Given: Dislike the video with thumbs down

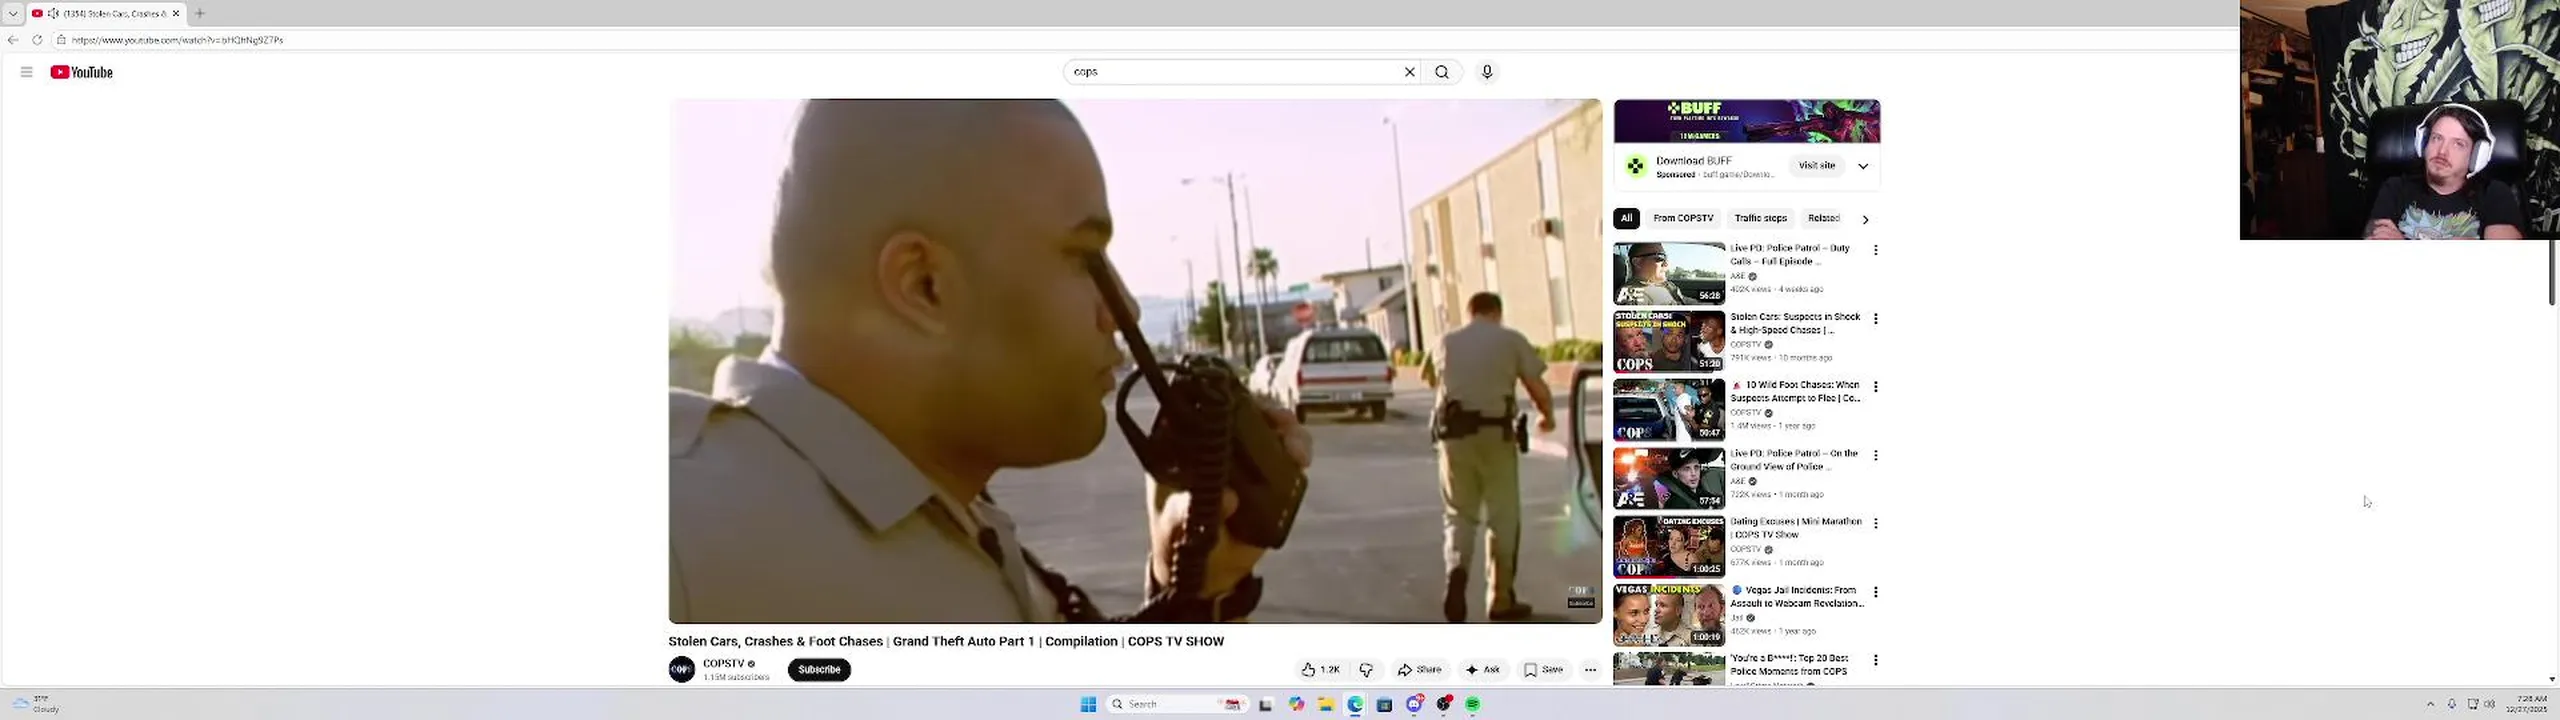Looking at the screenshot, I should click(1366, 670).
